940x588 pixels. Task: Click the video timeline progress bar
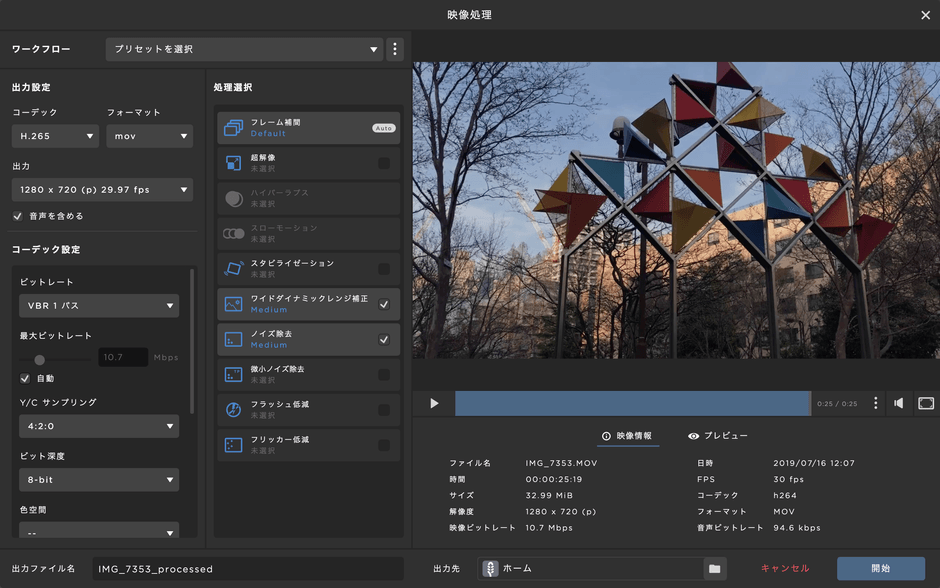632,403
